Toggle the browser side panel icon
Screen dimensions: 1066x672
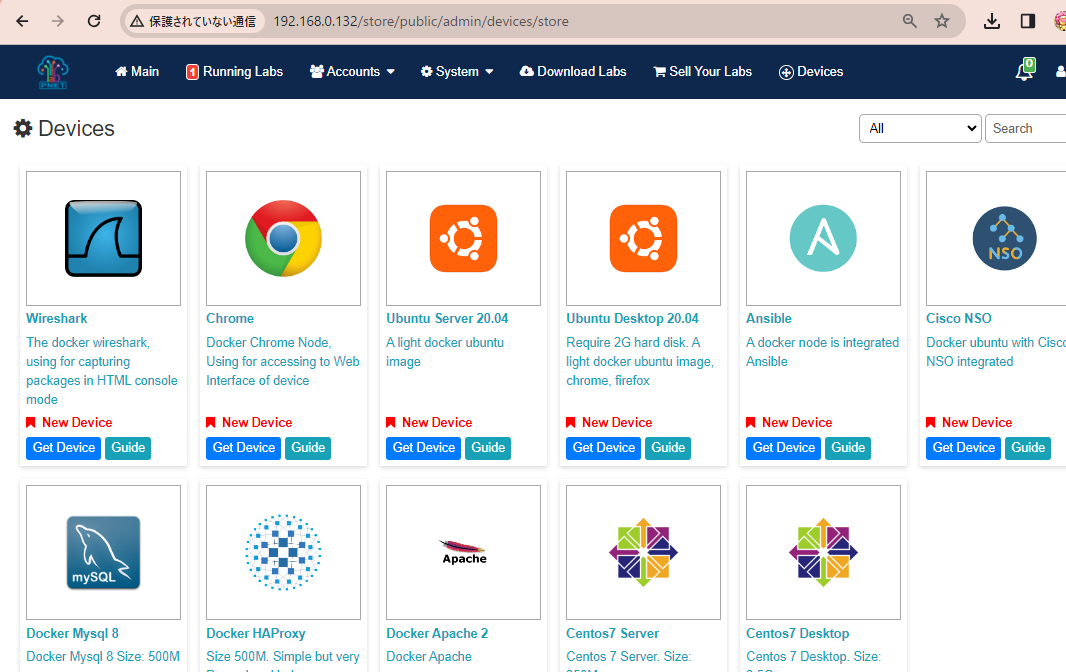point(1028,21)
